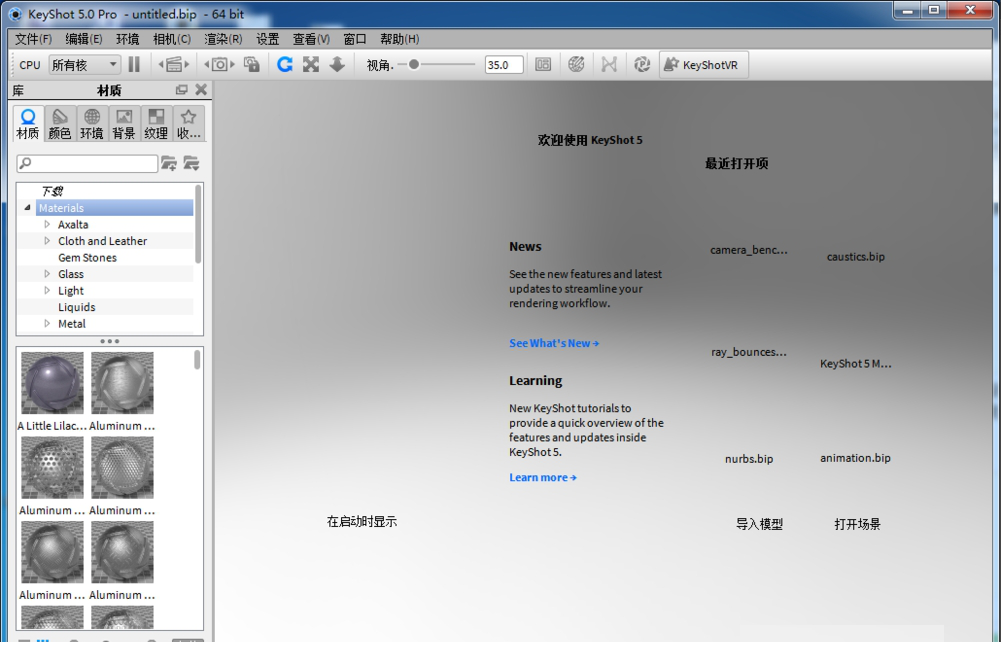1001x667 pixels.
Task: Open recent file nurbs.bip
Action: (749, 458)
